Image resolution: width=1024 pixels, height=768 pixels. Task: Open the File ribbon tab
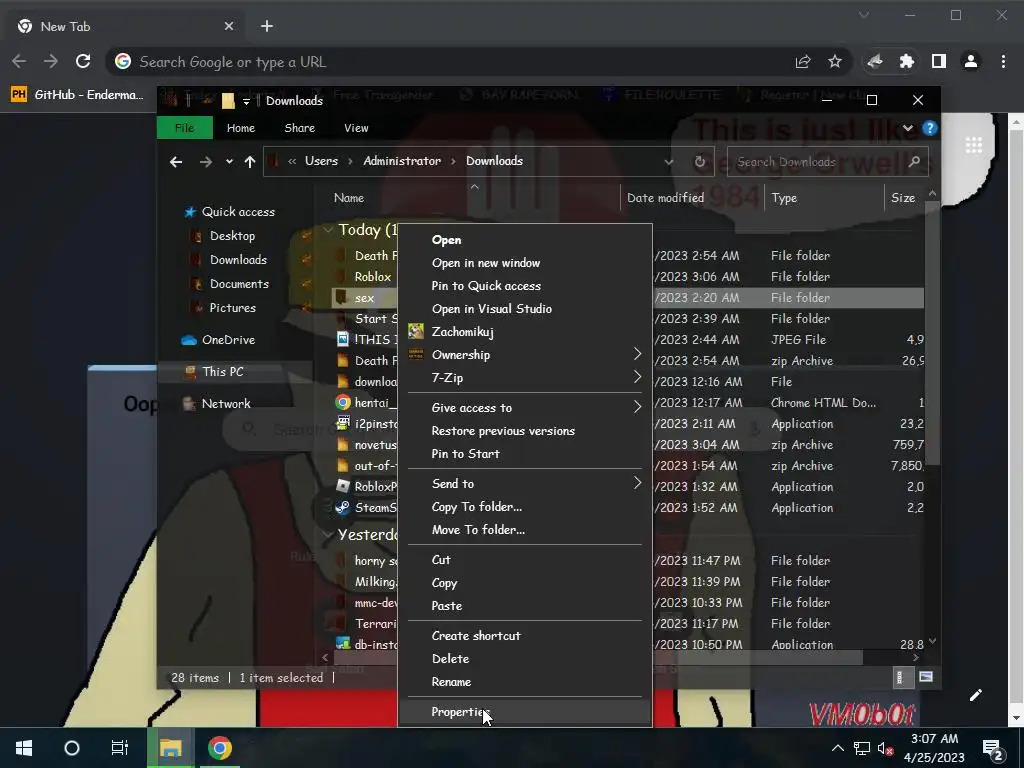click(185, 128)
